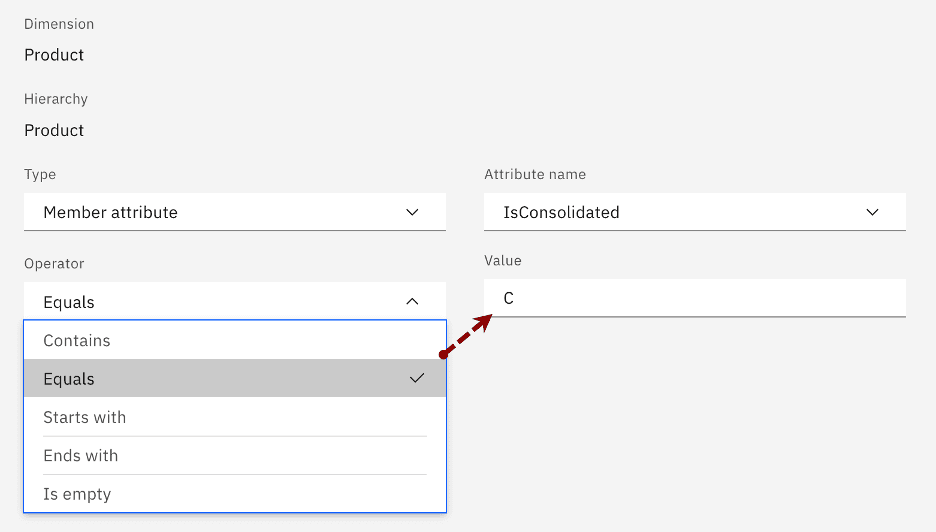Click the Attribute name label

point(535,174)
